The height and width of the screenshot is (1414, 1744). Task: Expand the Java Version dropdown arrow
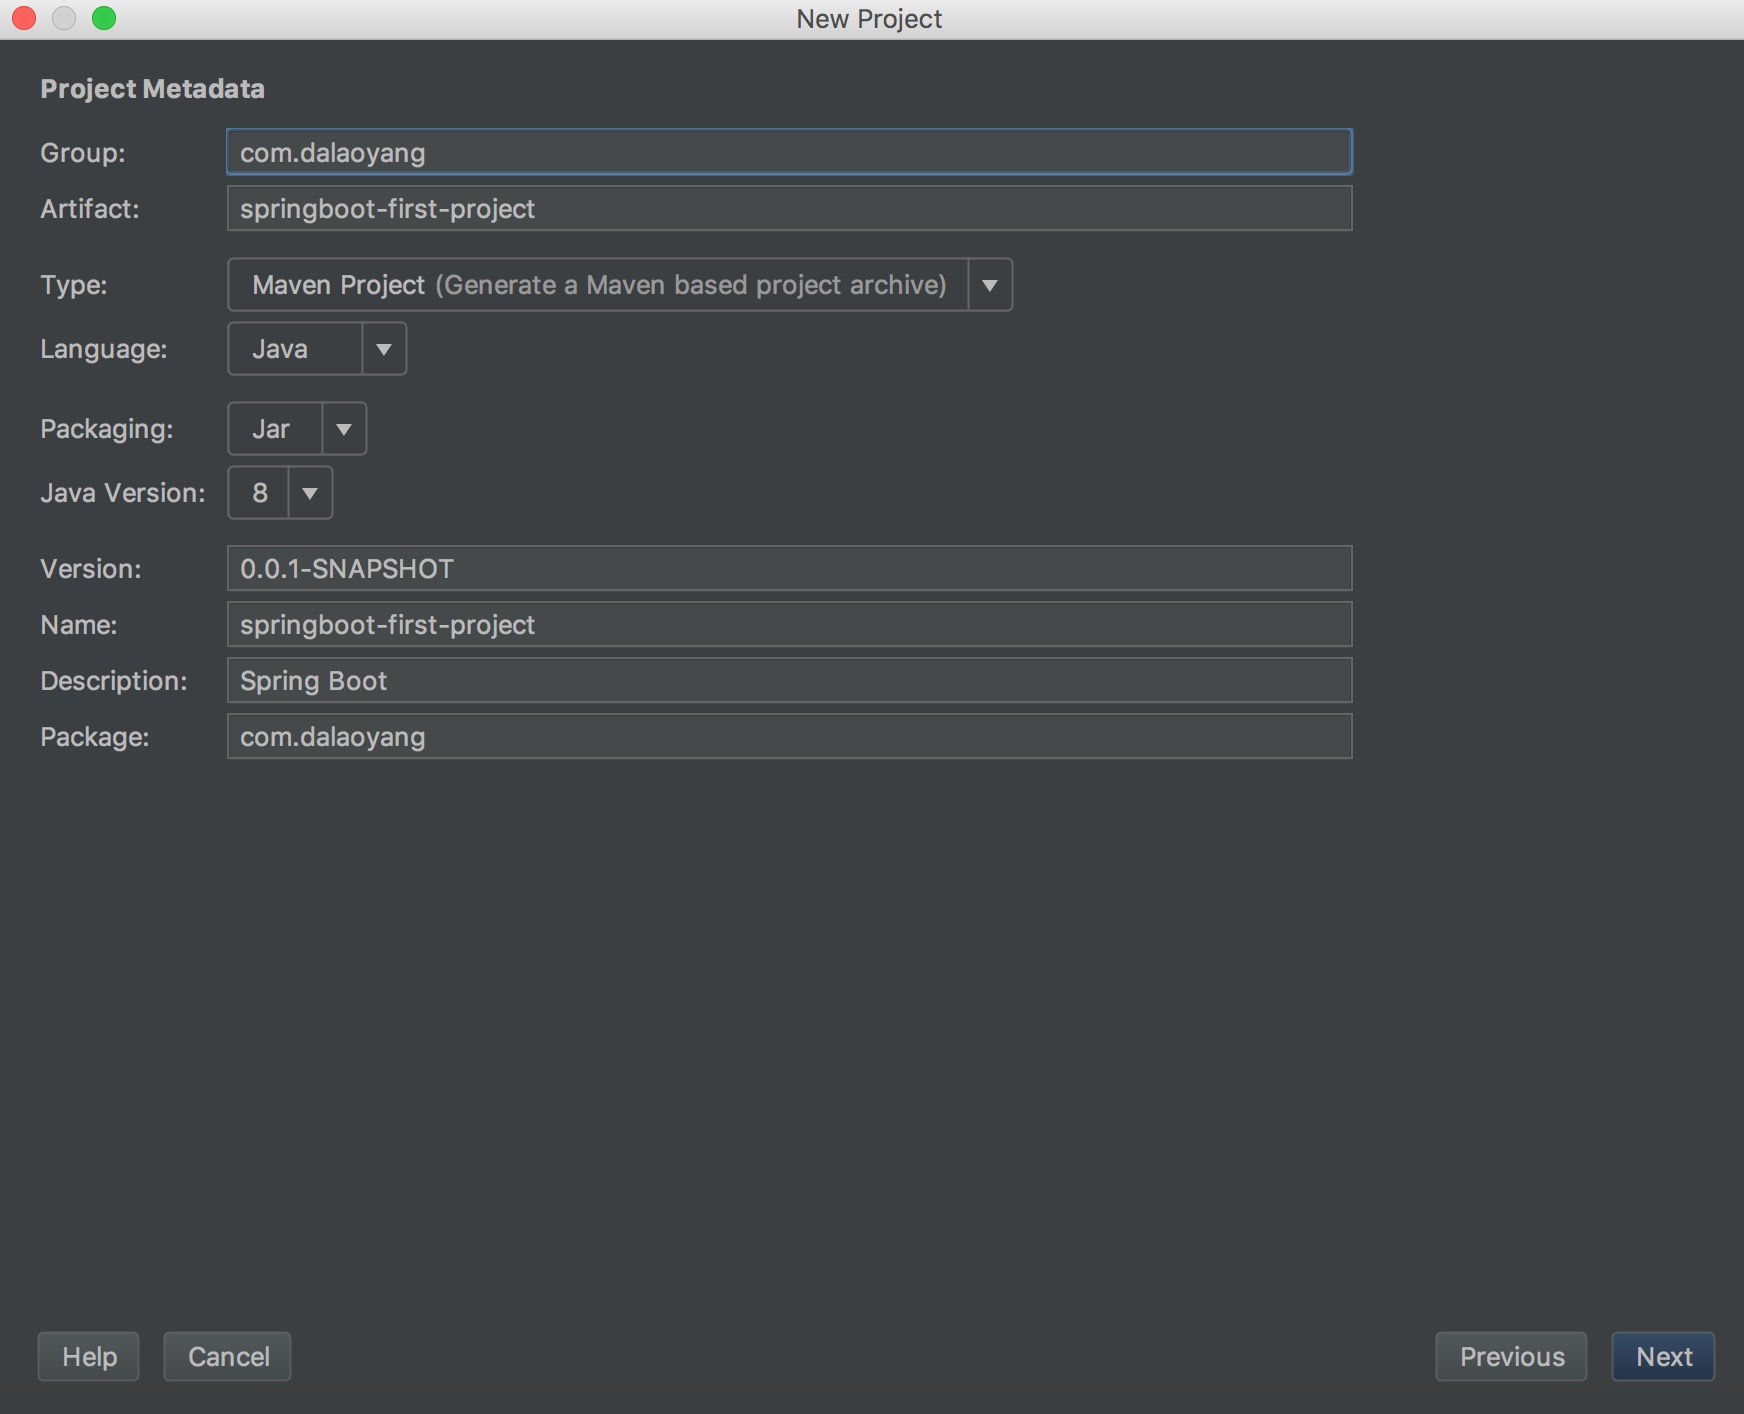point(310,493)
